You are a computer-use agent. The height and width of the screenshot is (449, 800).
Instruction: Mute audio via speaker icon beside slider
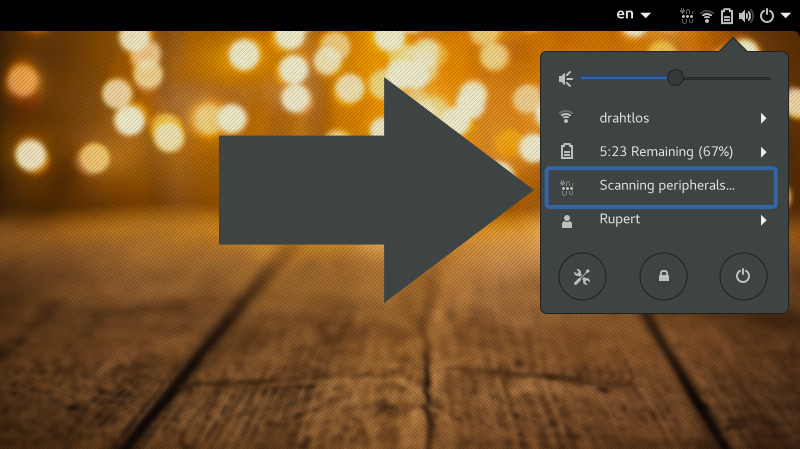coord(565,79)
